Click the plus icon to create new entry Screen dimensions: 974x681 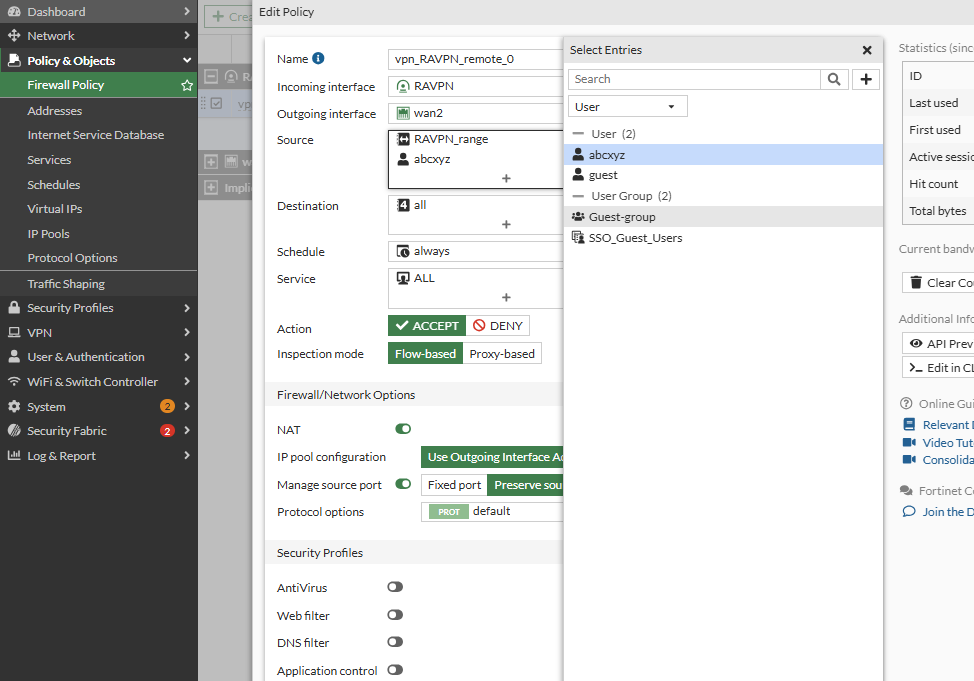867,79
